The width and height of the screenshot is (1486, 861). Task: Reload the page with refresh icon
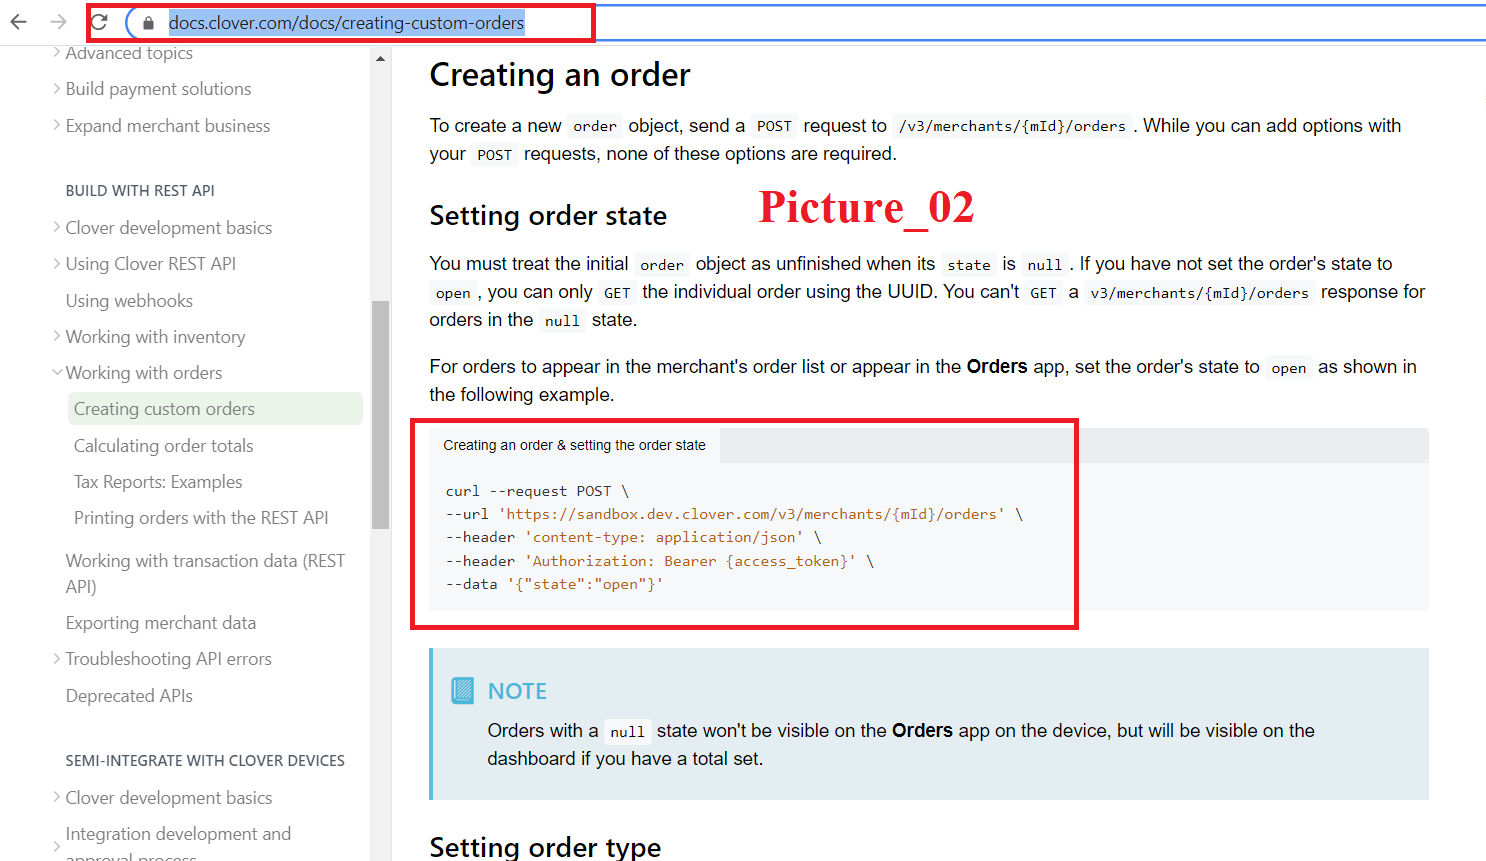(99, 22)
